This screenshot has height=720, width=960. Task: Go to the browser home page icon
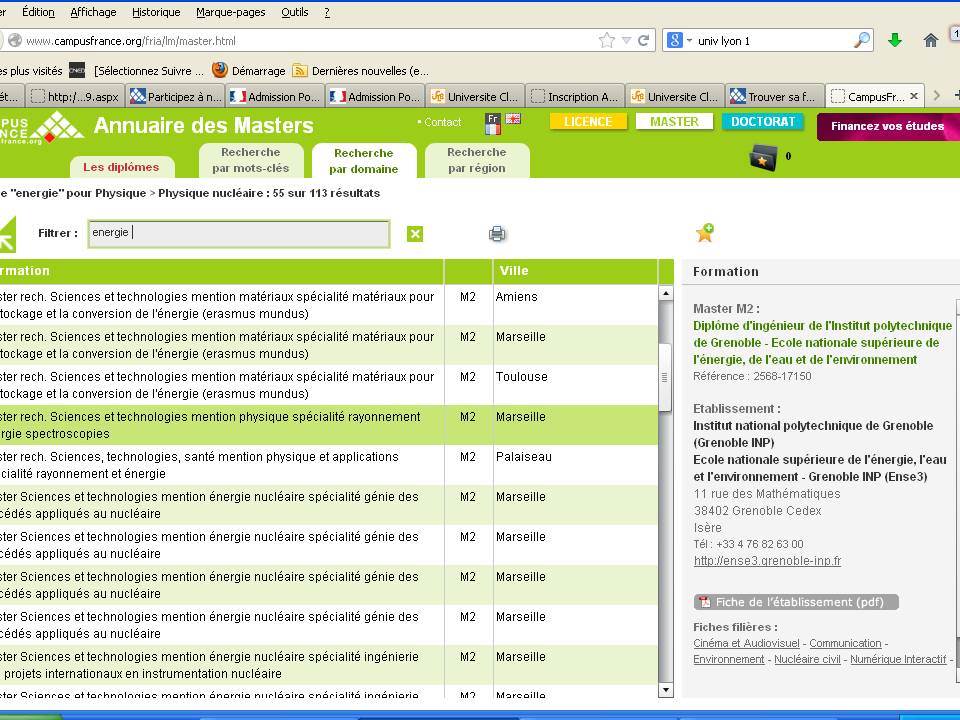point(931,41)
